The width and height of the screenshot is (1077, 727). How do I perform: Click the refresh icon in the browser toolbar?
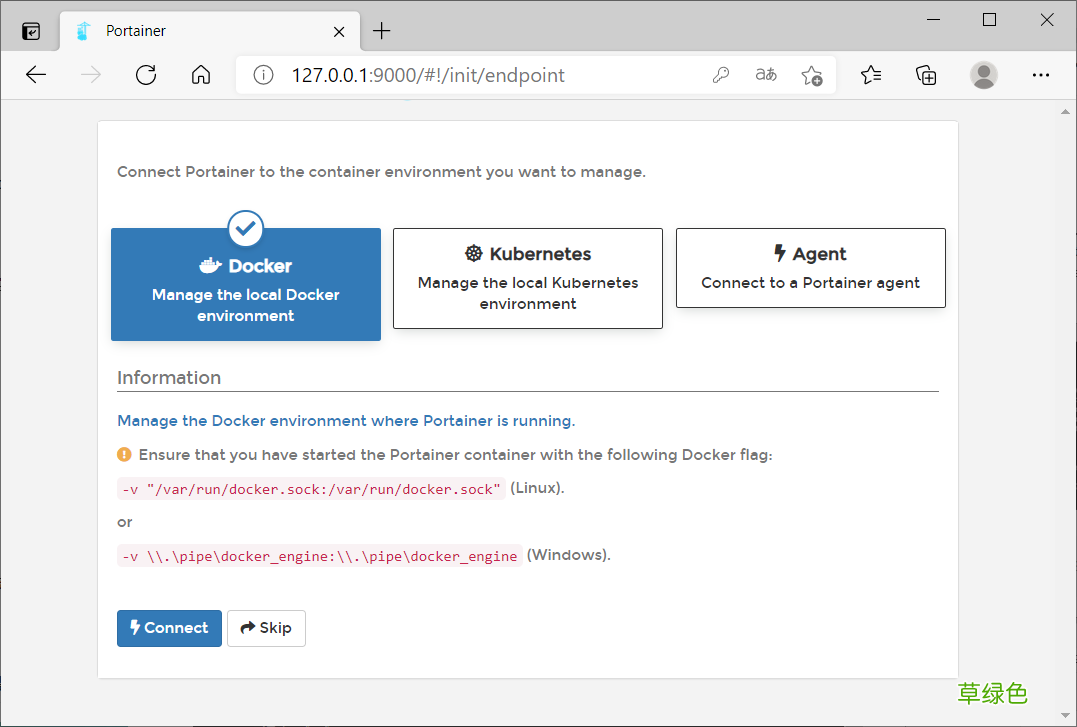(145, 74)
